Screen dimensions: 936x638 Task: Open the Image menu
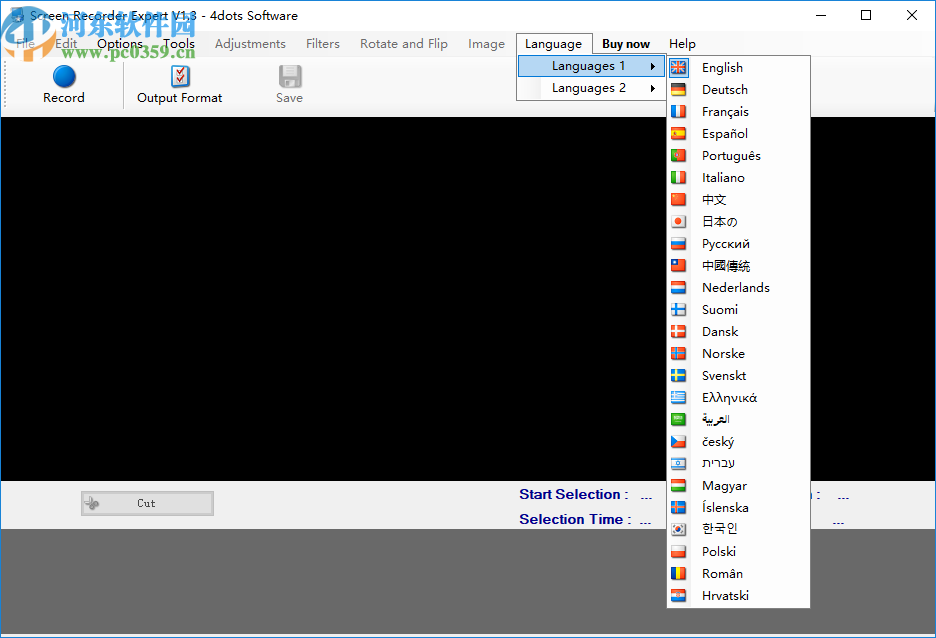pyautogui.click(x=487, y=44)
